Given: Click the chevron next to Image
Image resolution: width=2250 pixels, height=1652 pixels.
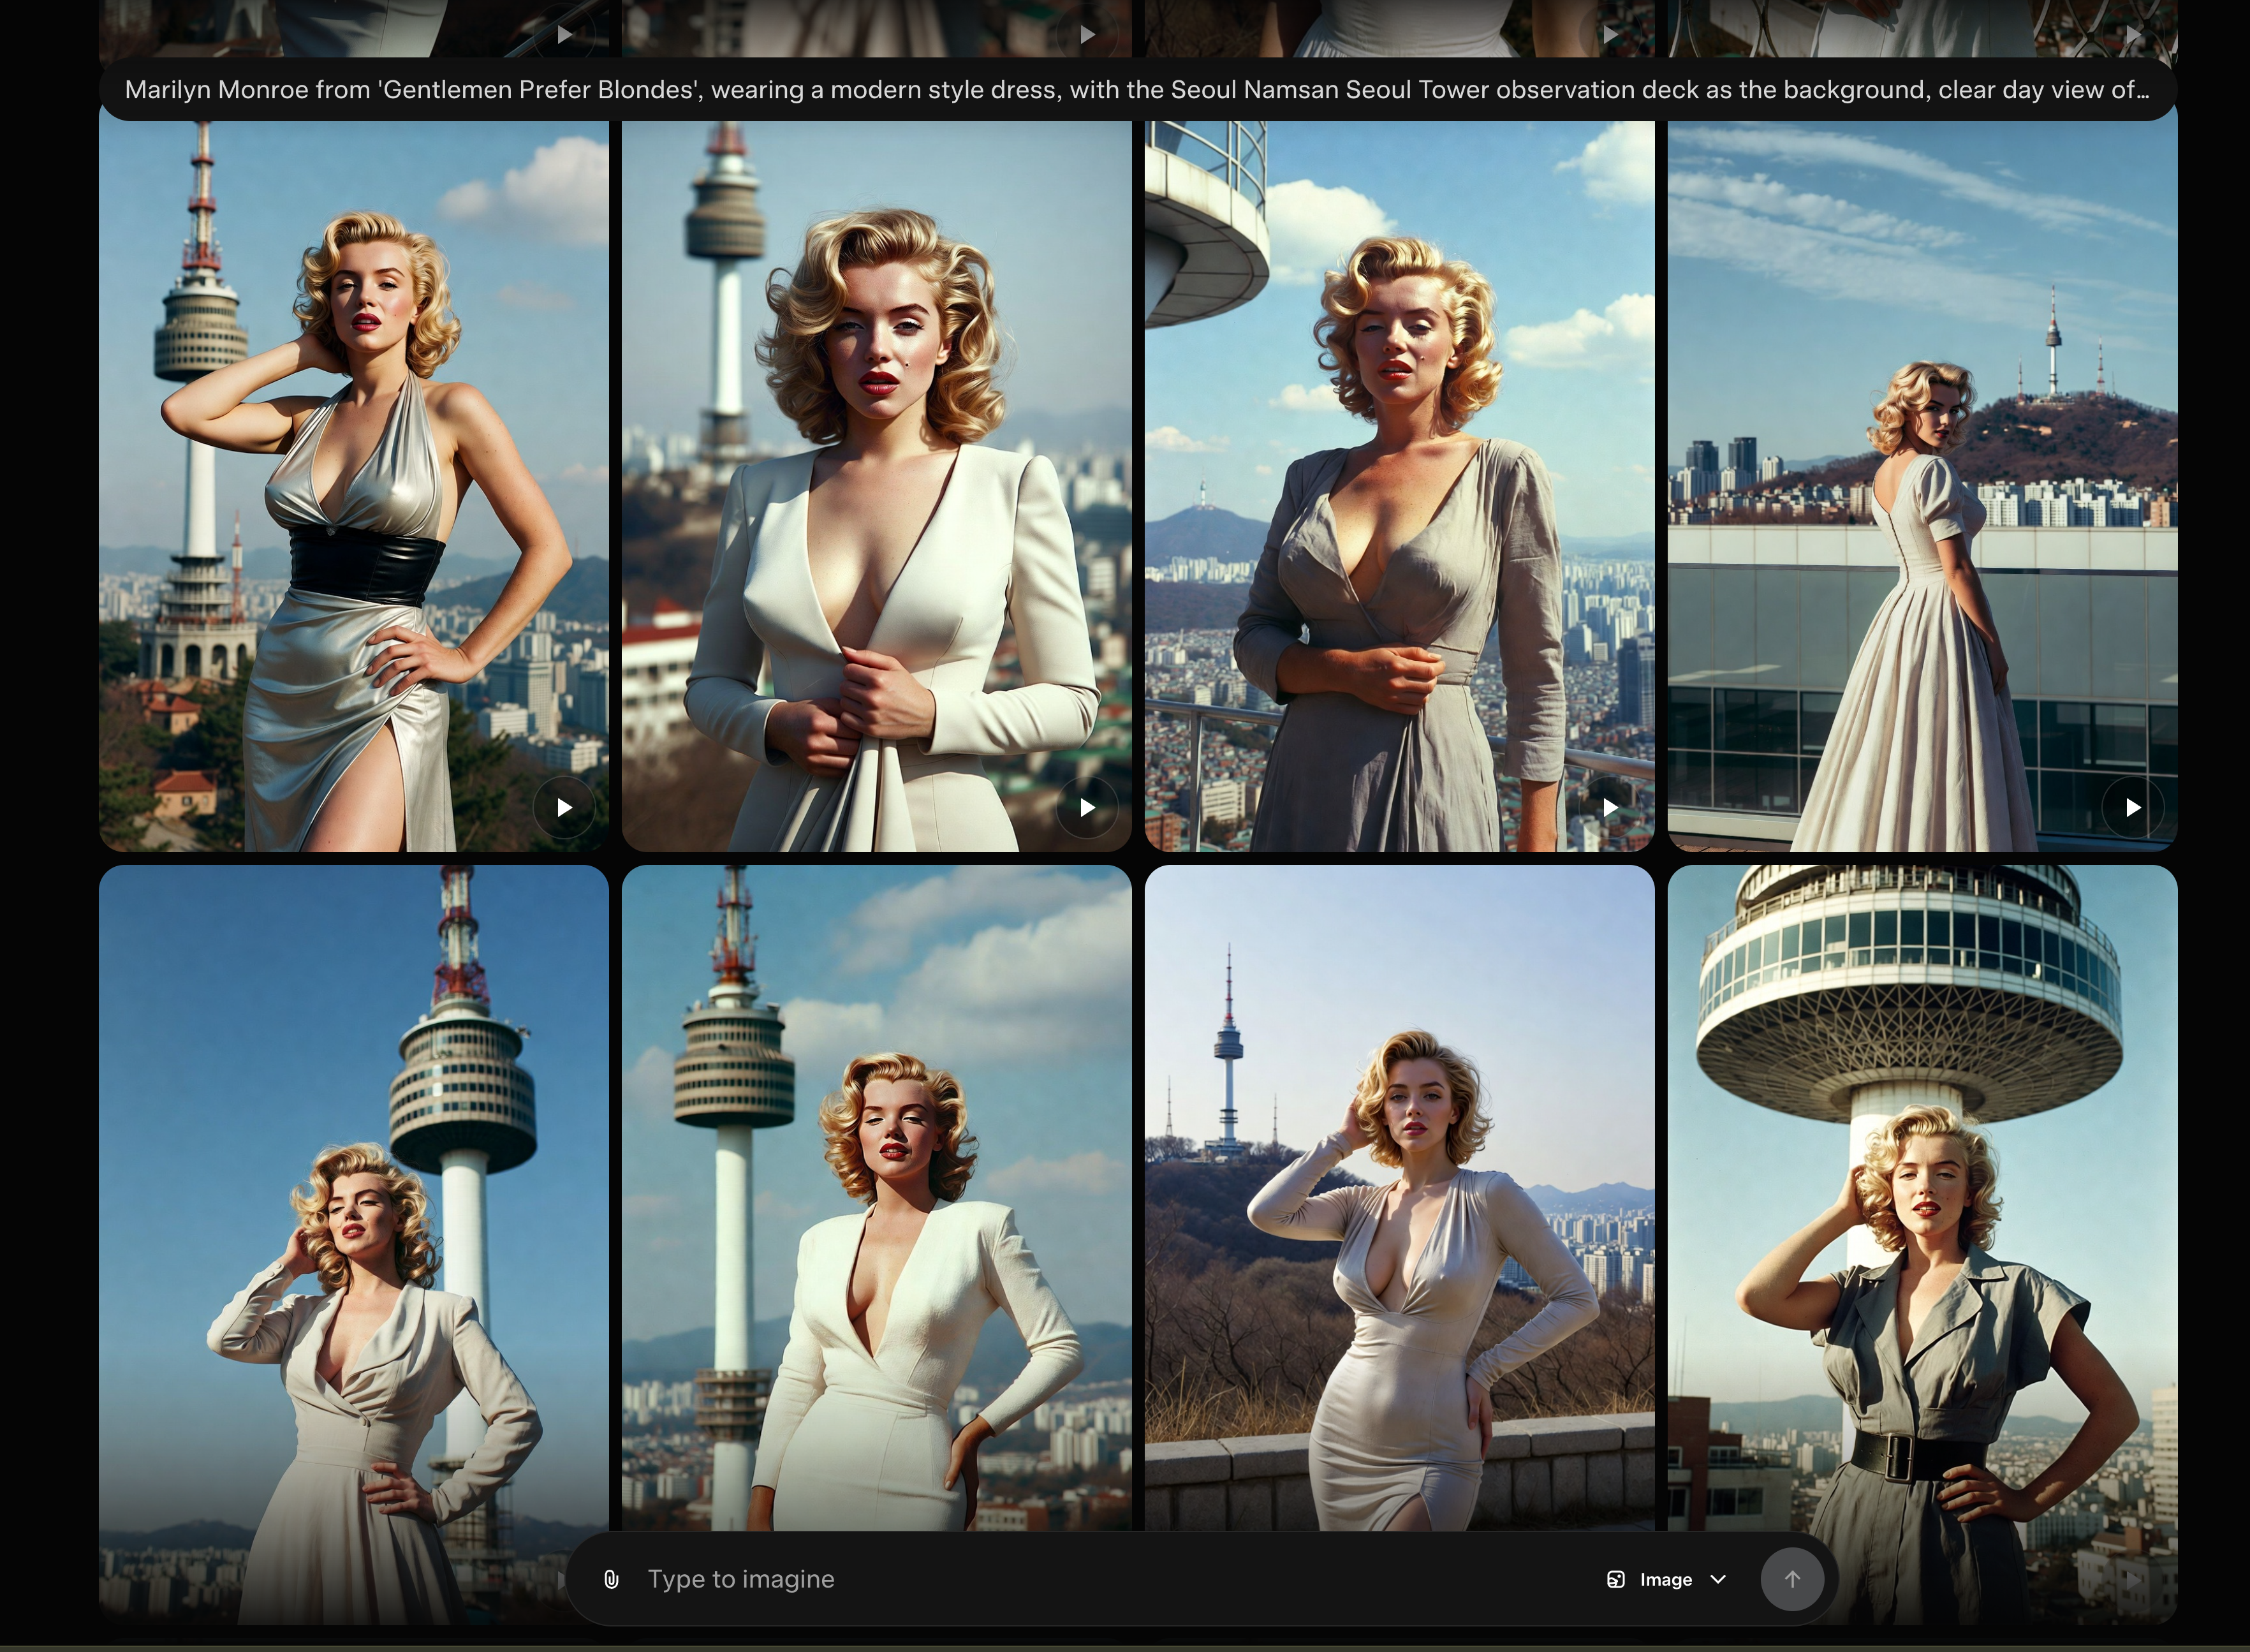Looking at the screenshot, I should 1718,1579.
